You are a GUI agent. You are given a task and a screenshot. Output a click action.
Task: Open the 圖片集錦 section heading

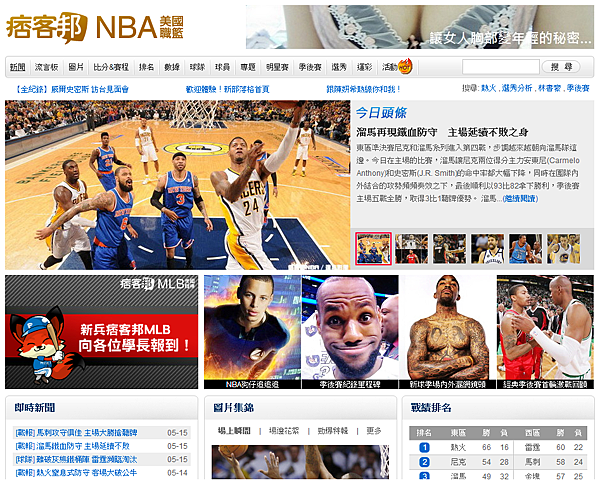coord(233,408)
